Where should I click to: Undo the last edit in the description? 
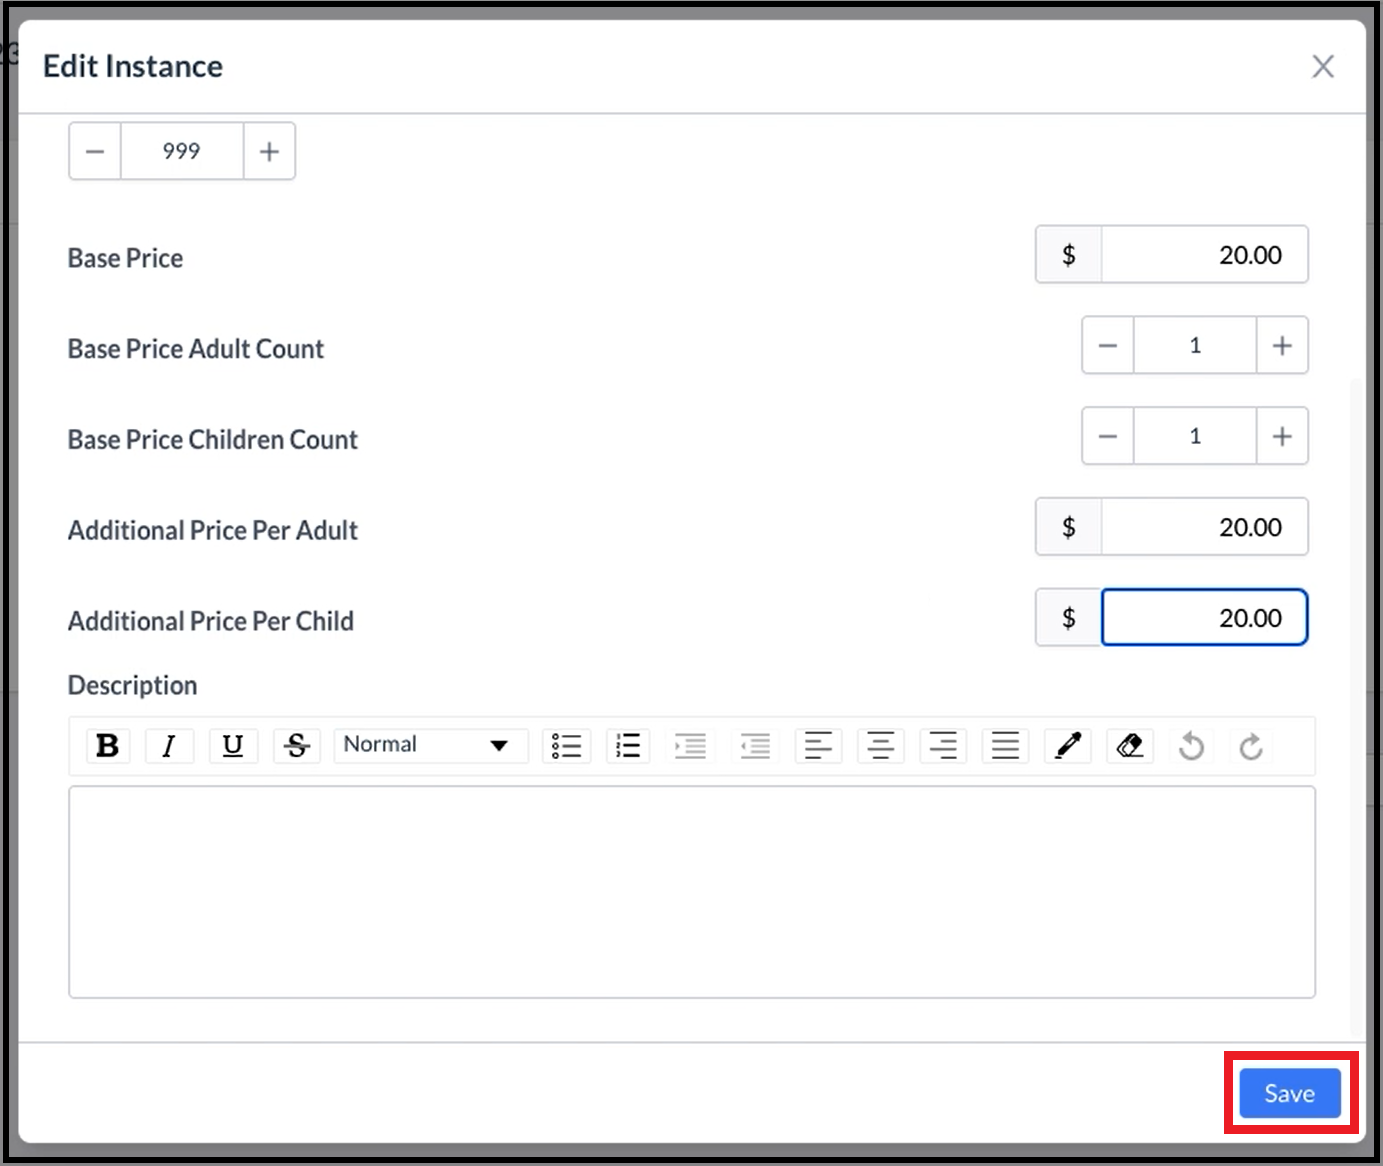(x=1191, y=745)
